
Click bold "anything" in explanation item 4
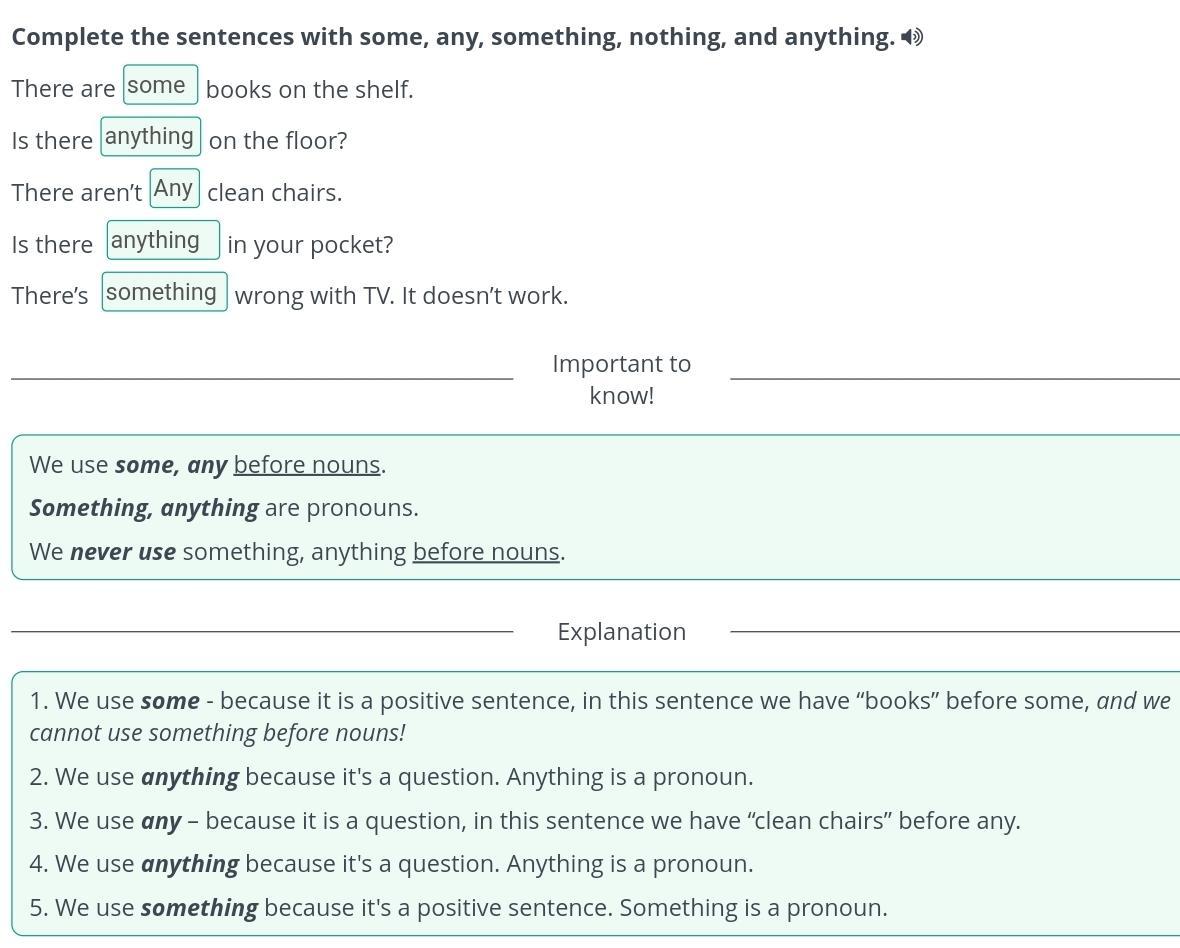190,864
